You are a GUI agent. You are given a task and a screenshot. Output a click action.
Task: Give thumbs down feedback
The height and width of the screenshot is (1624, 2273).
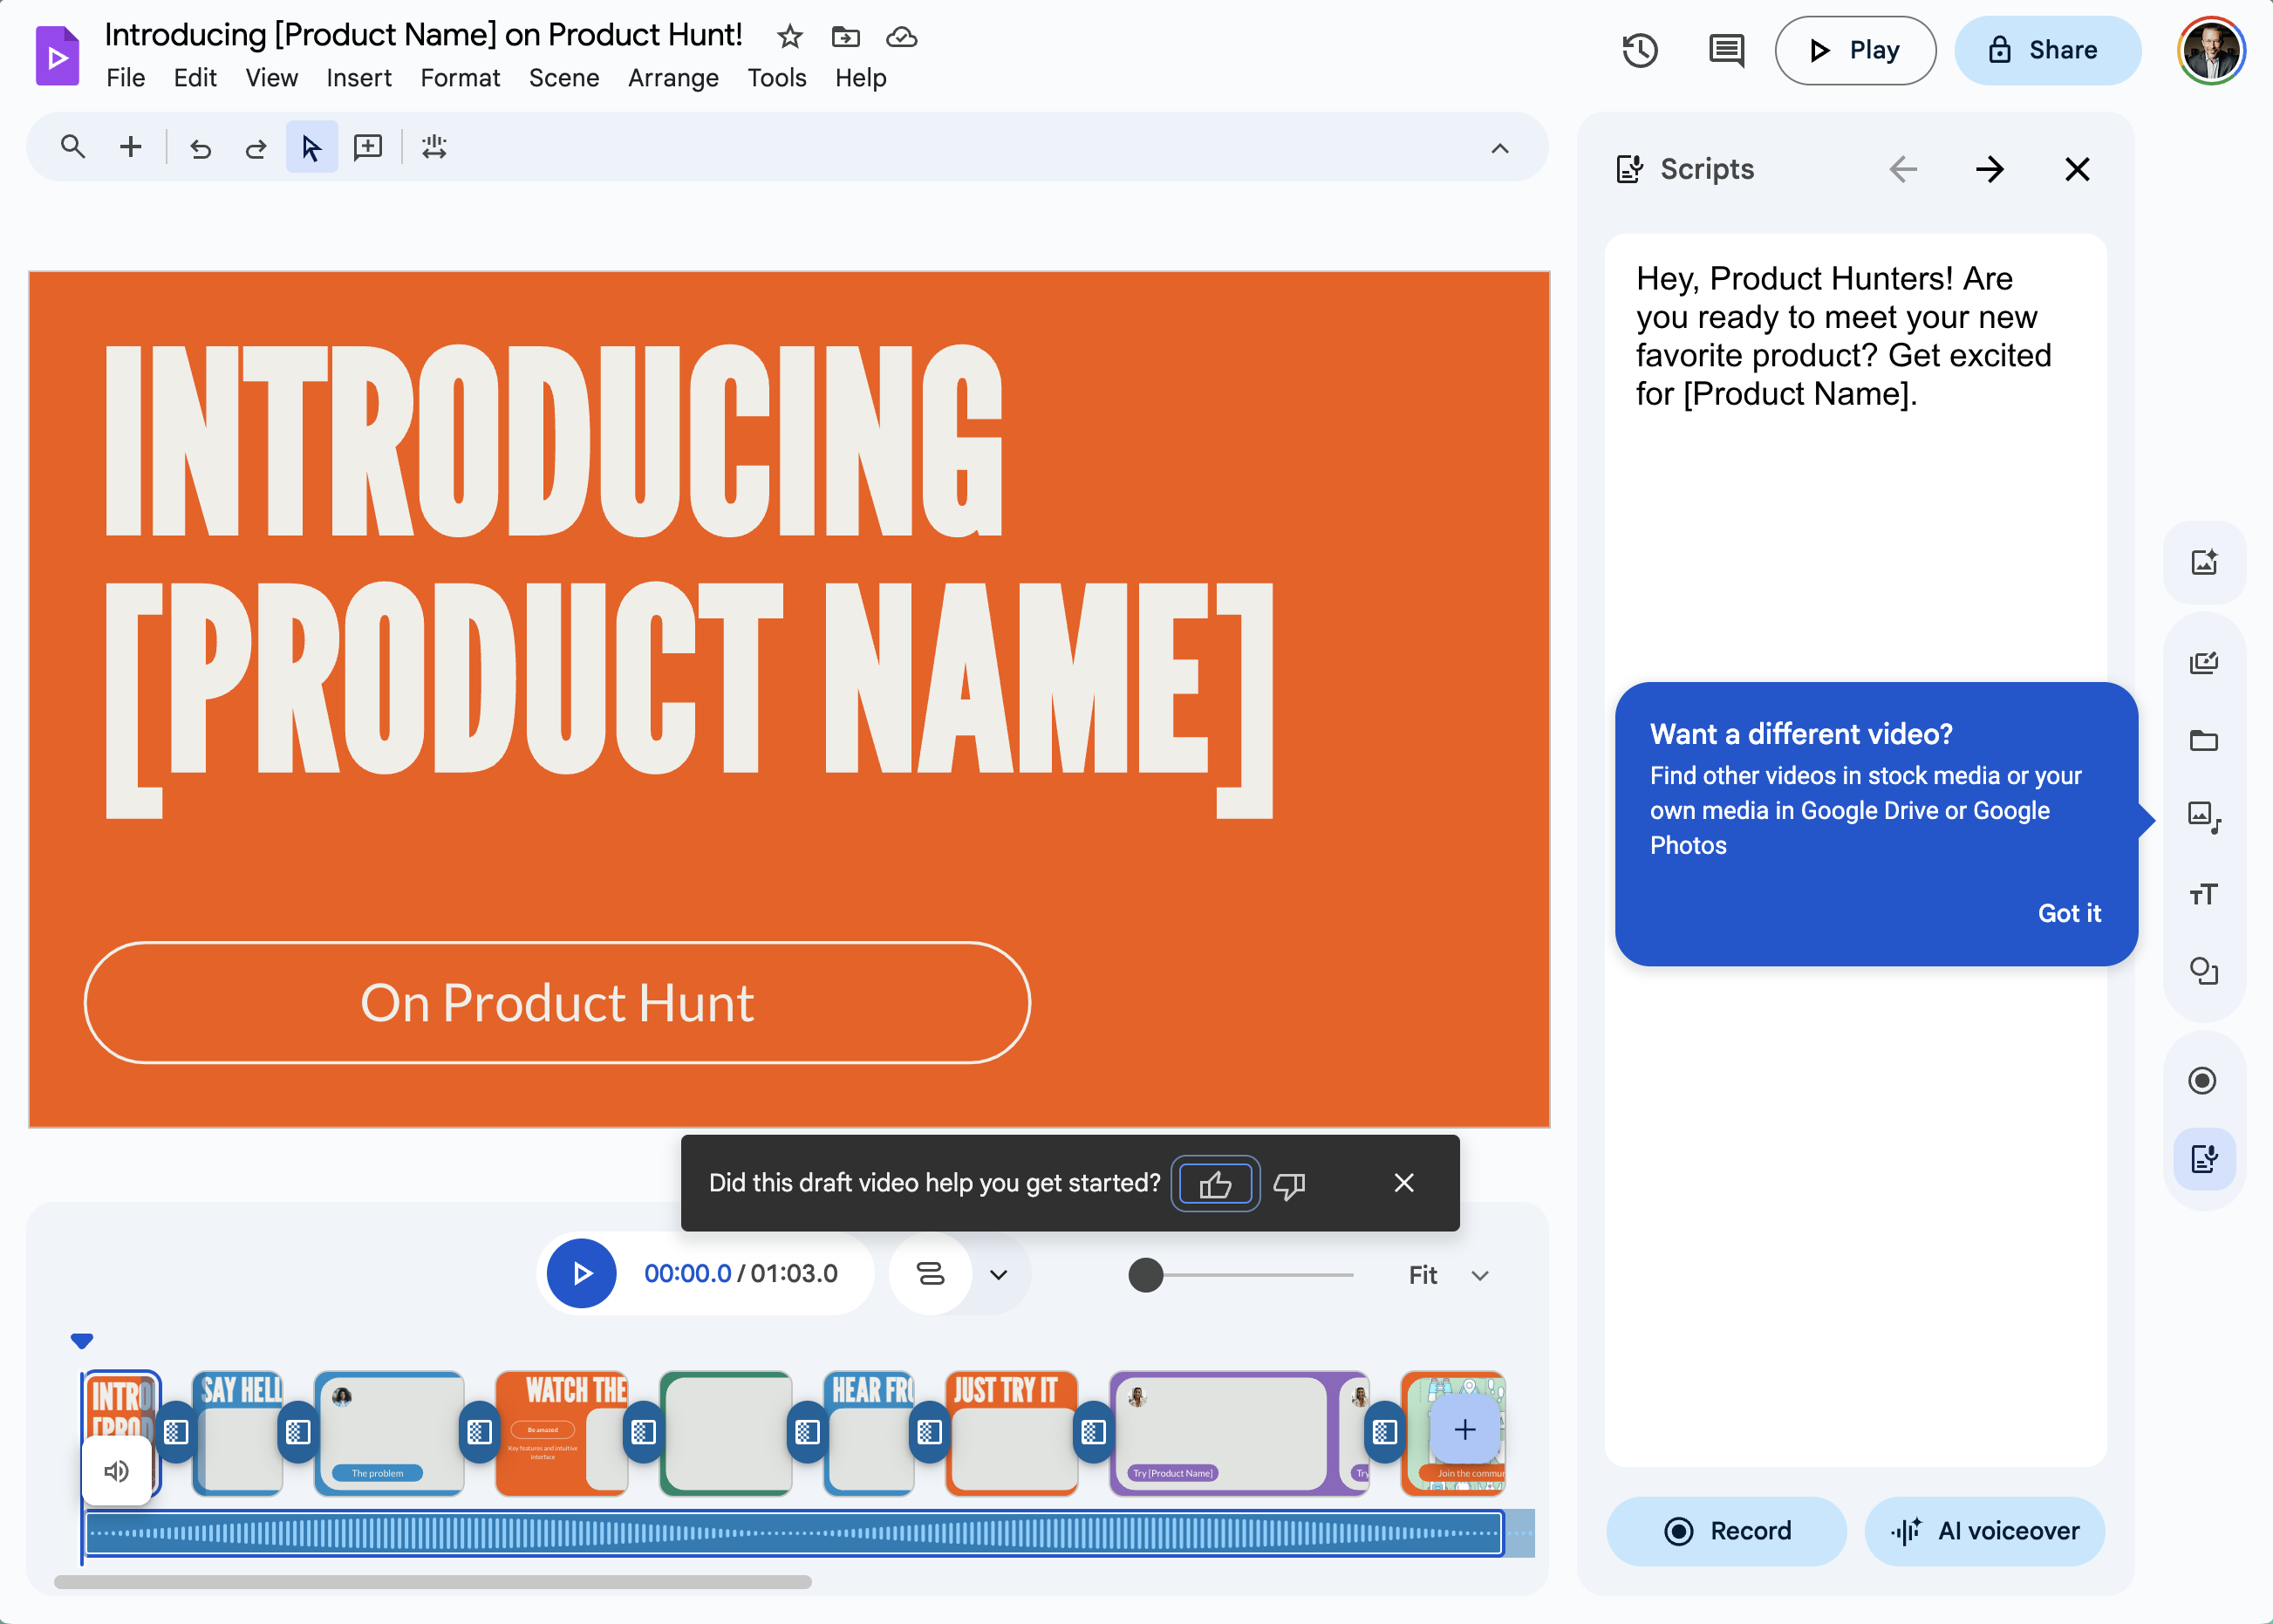(x=1289, y=1185)
